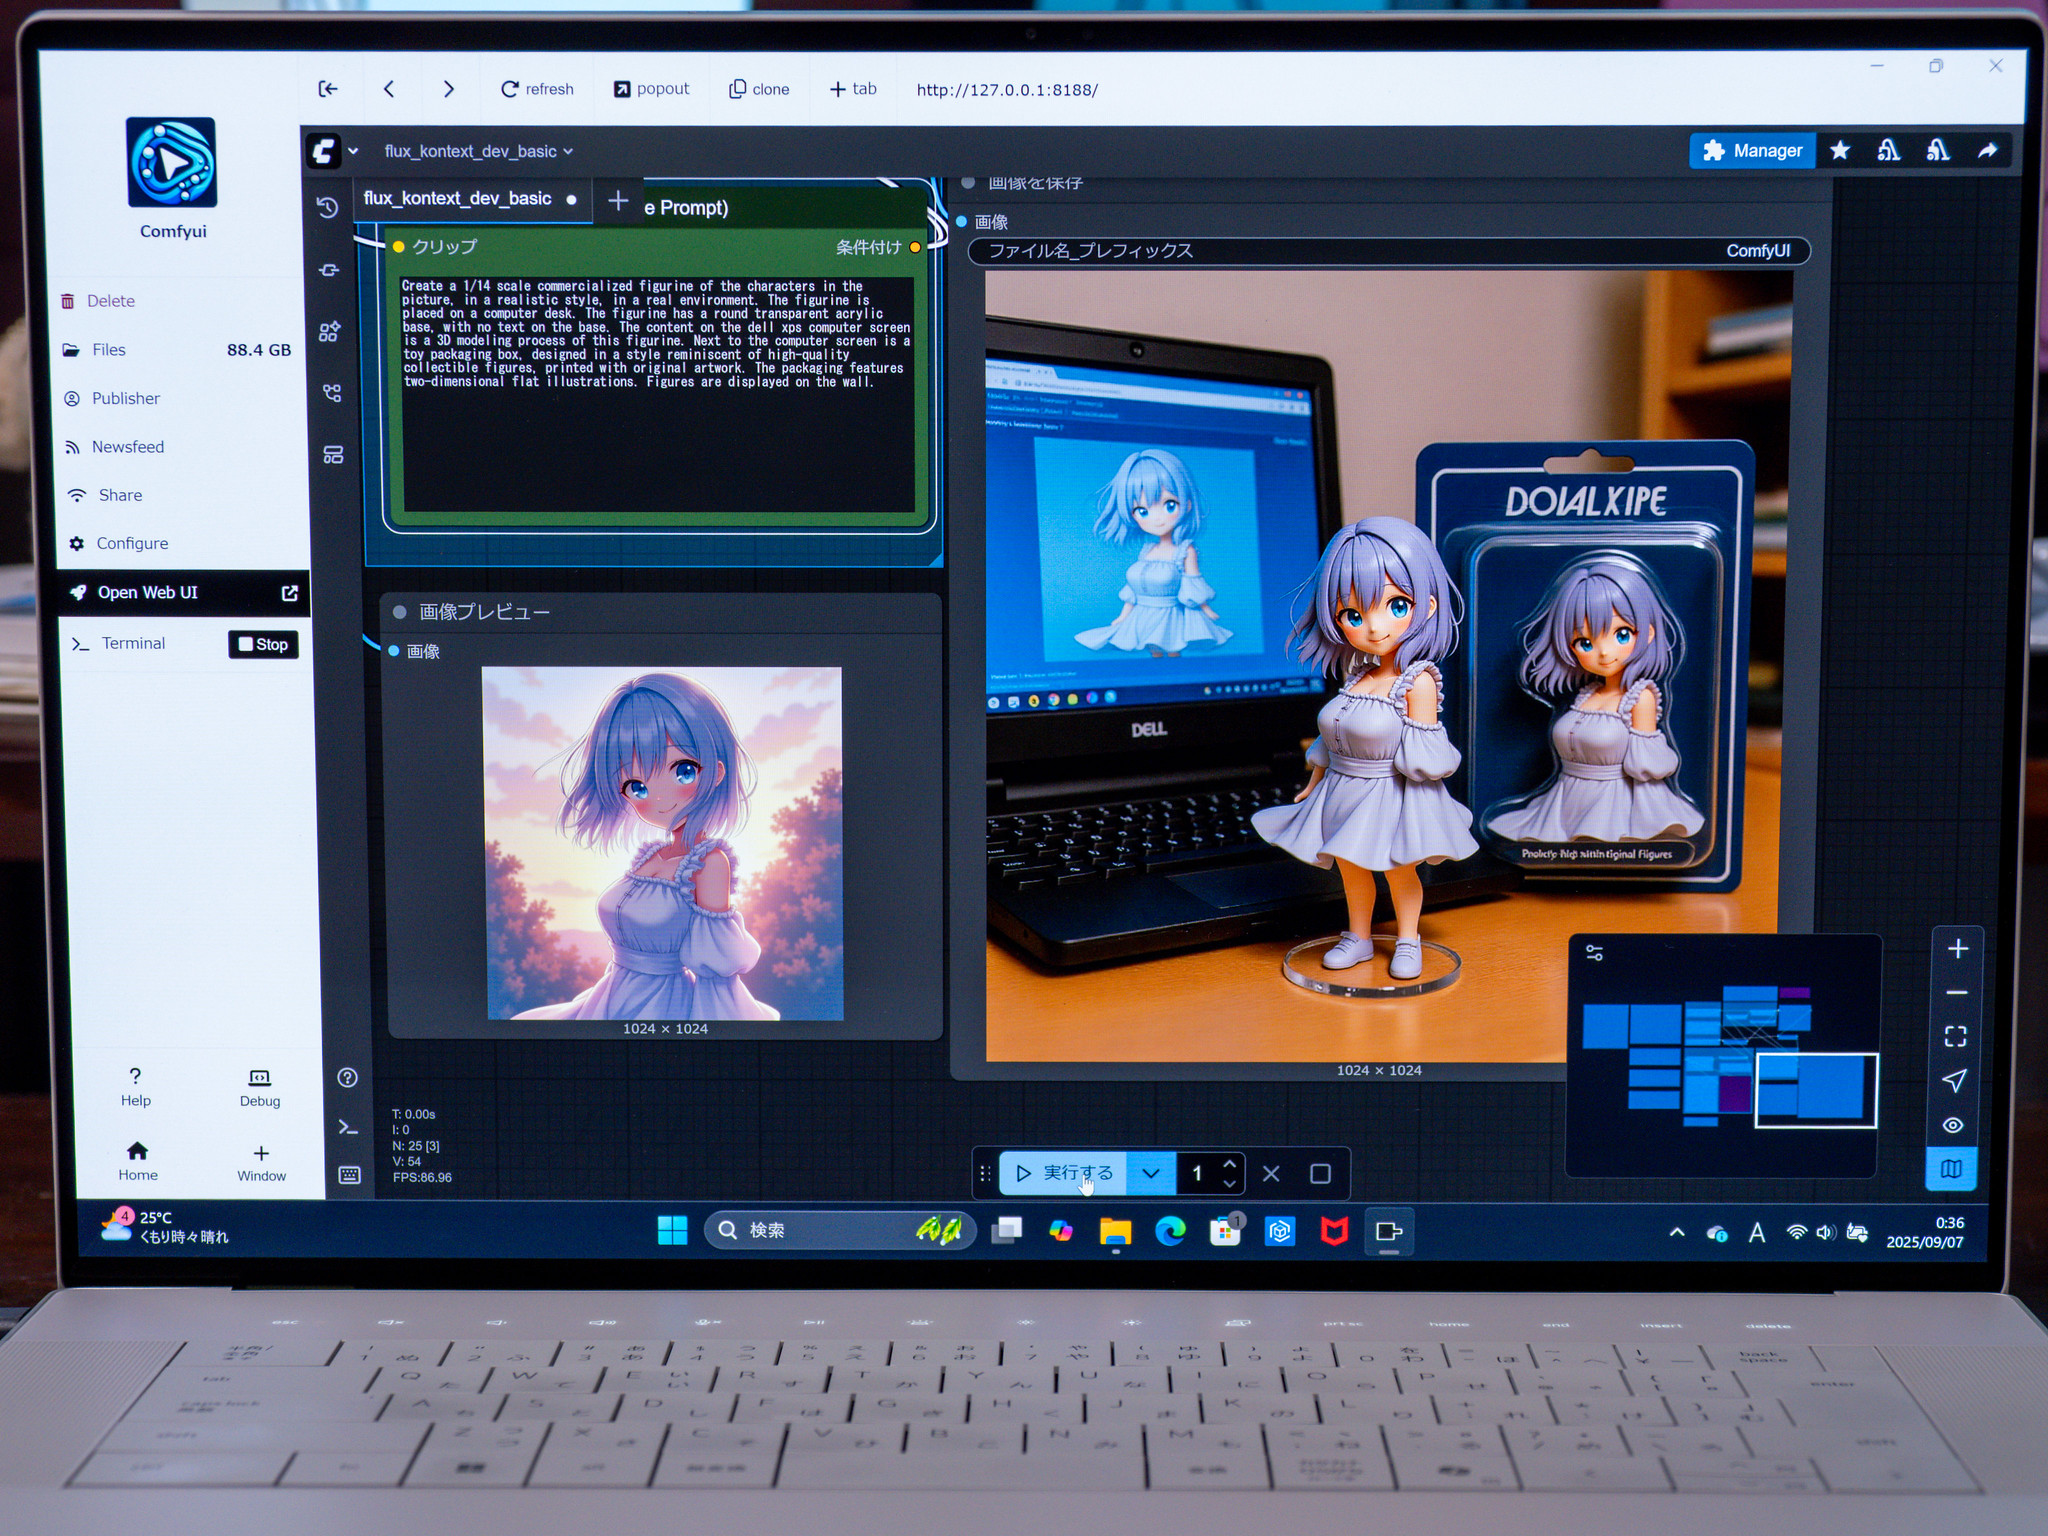Open the ComfyUI logo menu chevron
The width and height of the screenshot is (2048, 1536).
point(352,151)
